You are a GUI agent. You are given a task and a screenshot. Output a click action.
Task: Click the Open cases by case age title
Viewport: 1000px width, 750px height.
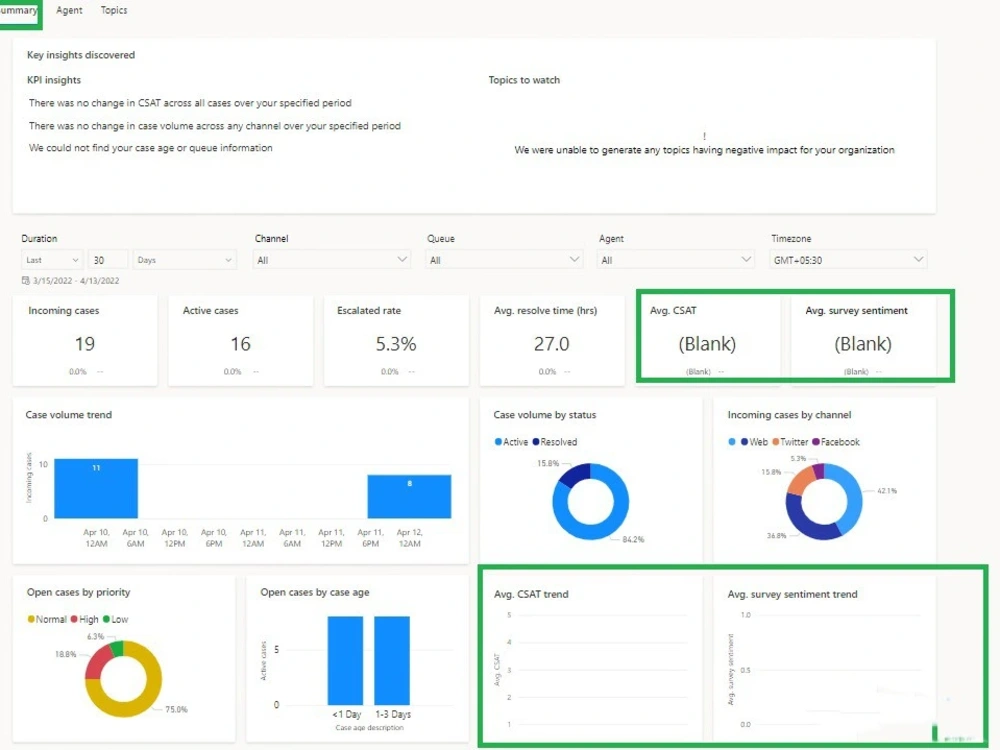315,592
